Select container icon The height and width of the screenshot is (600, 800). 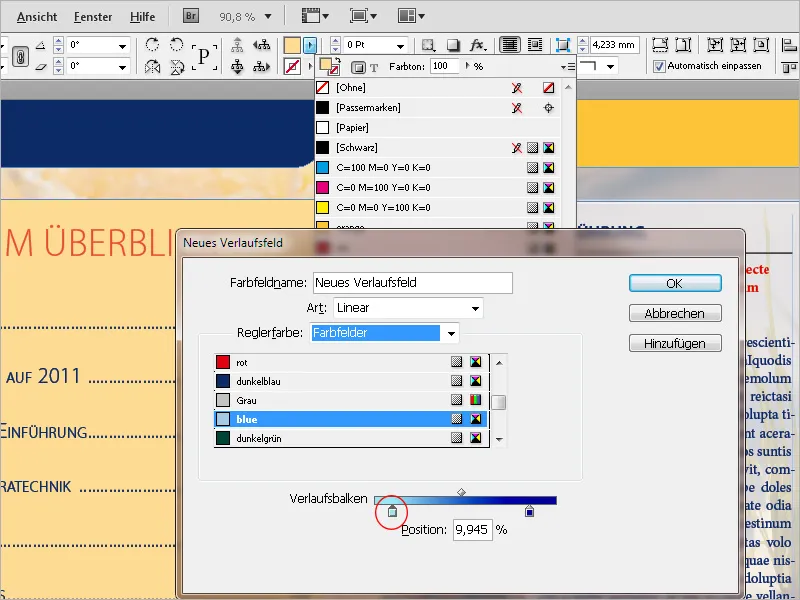pos(237,45)
